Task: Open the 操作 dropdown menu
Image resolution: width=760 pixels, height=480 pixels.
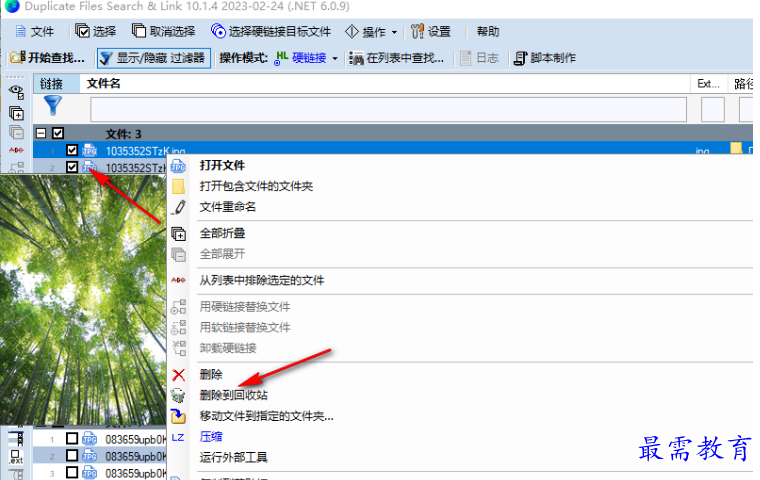Action: pos(371,32)
